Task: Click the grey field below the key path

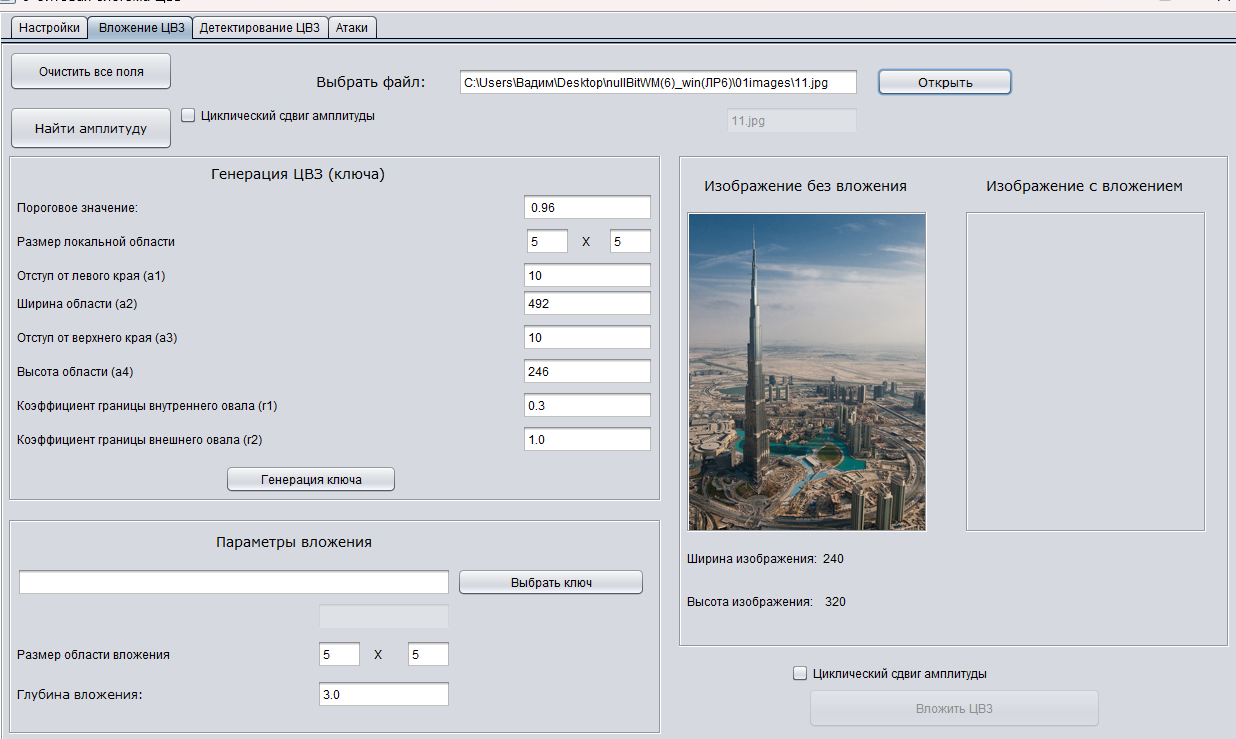Action: point(384,616)
